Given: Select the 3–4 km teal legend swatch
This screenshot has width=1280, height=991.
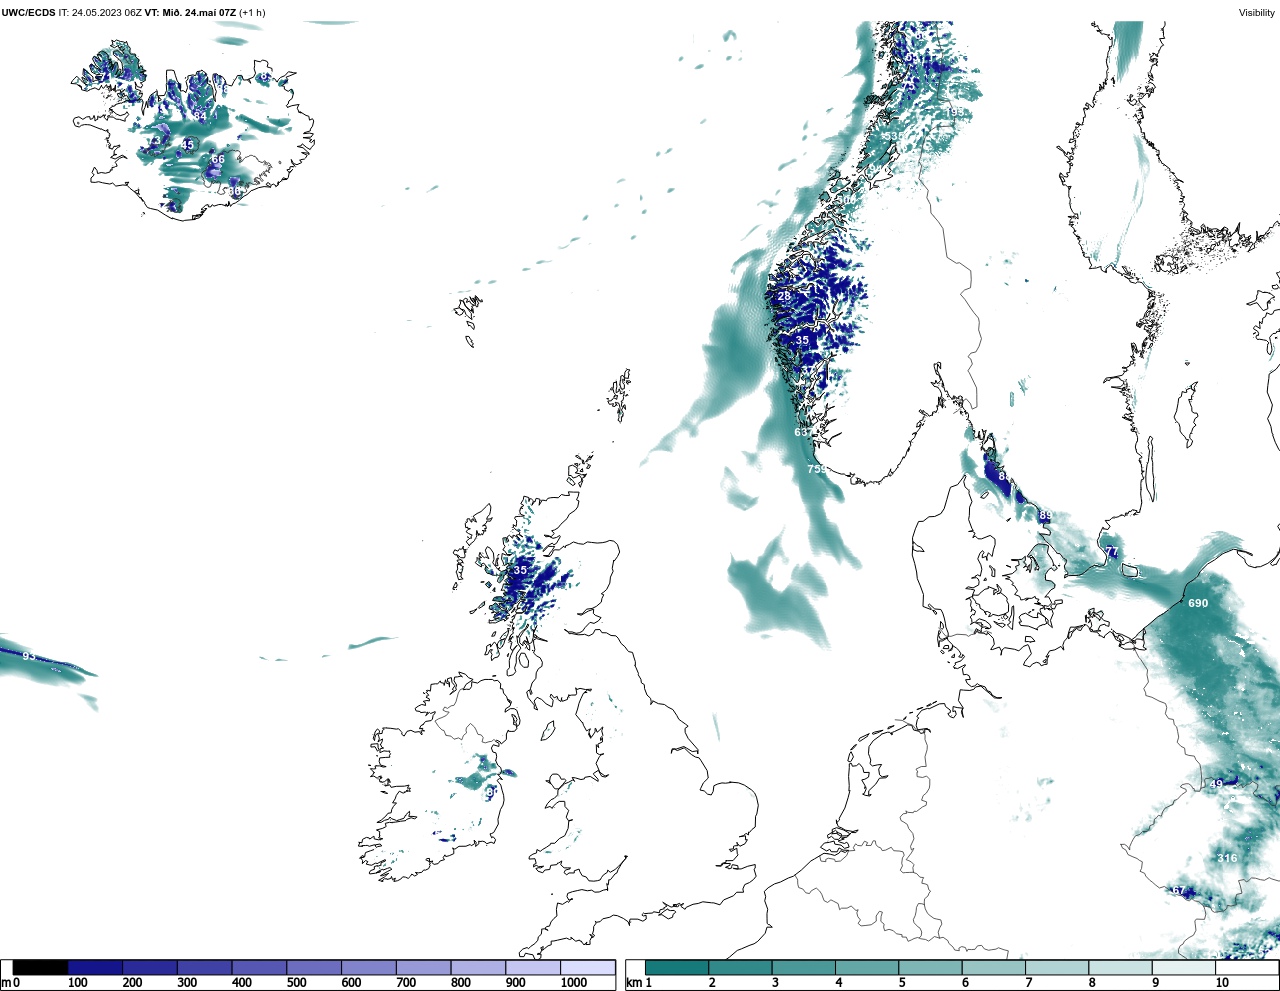Looking at the screenshot, I should (x=804, y=967).
